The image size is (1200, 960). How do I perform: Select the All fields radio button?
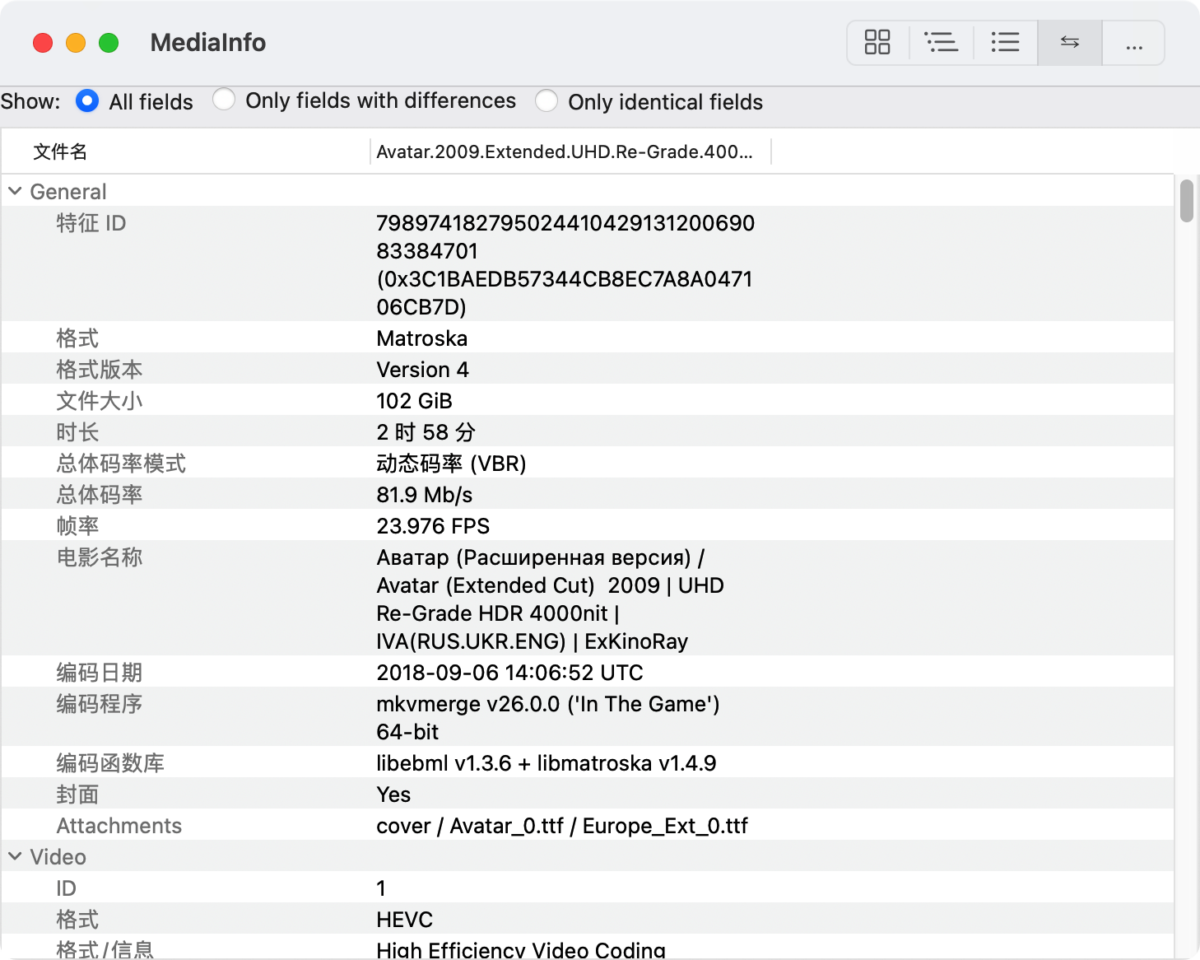(x=87, y=101)
